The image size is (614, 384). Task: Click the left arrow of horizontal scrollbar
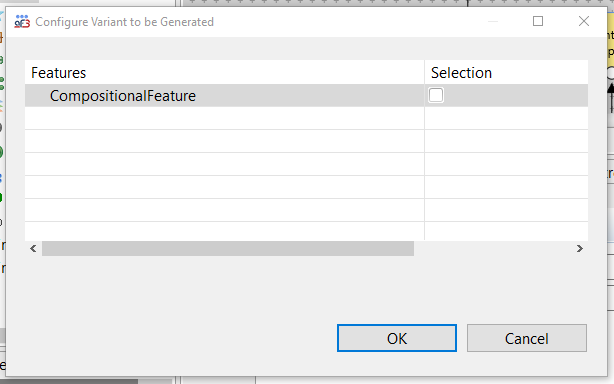click(x=33, y=249)
